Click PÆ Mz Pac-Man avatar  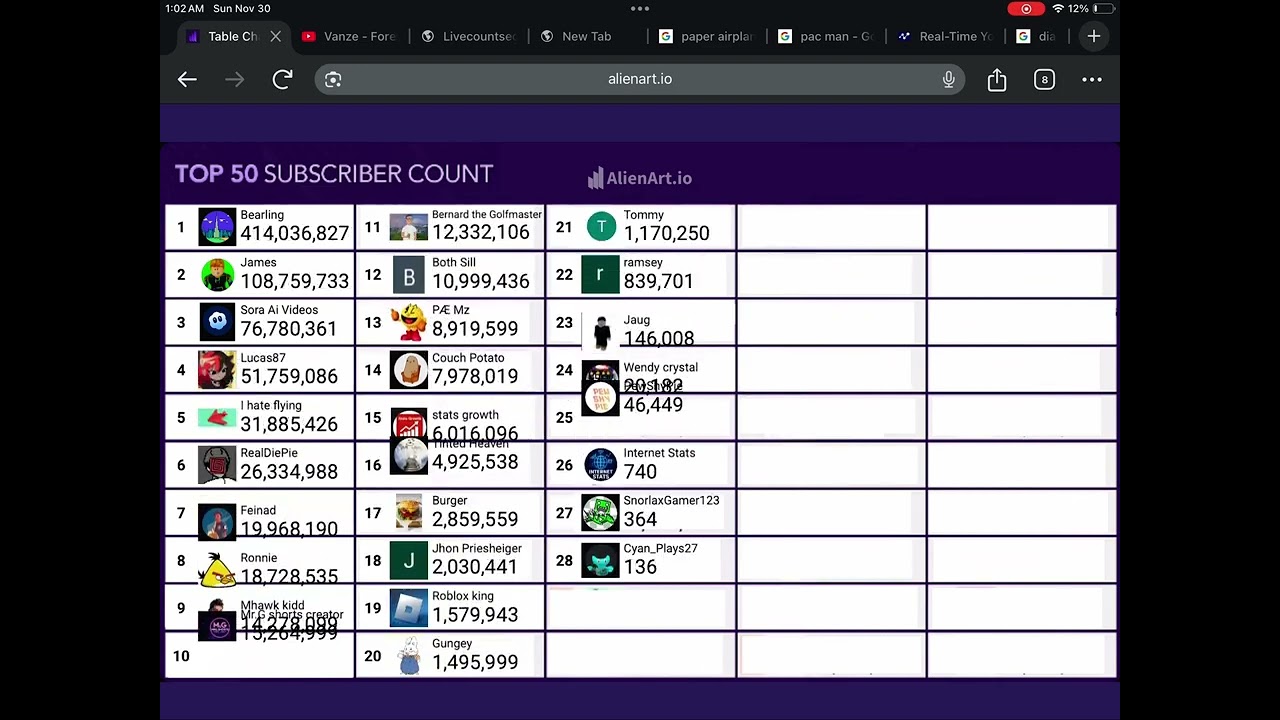pyautogui.click(x=408, y=322)
